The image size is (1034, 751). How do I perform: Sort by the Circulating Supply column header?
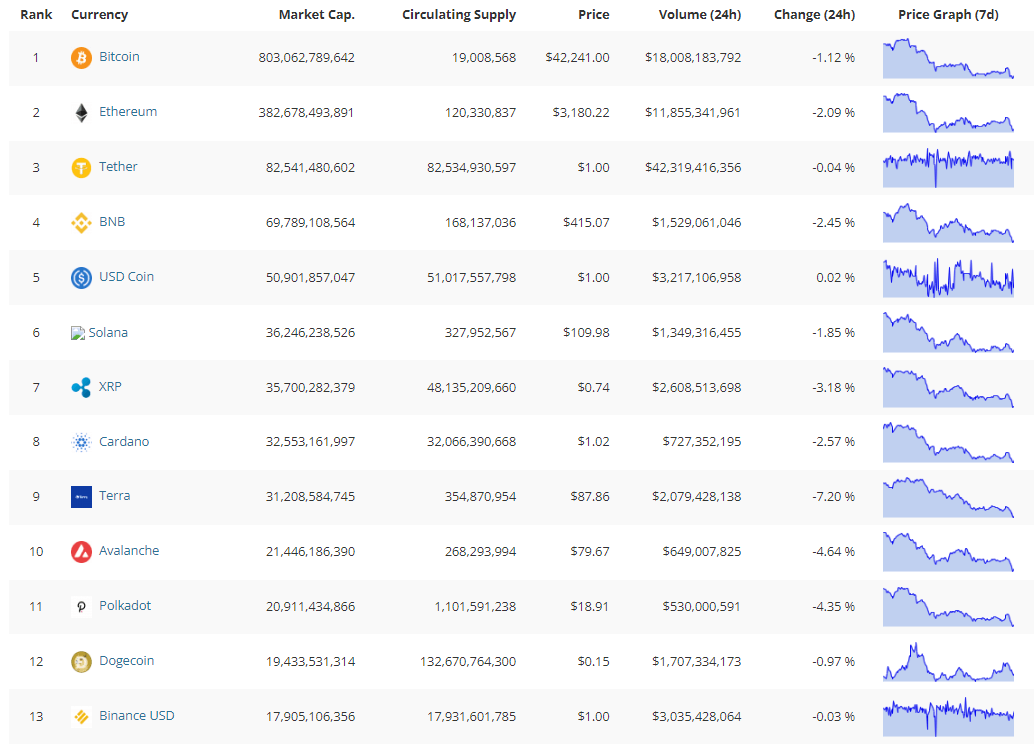tap(459, 15)
